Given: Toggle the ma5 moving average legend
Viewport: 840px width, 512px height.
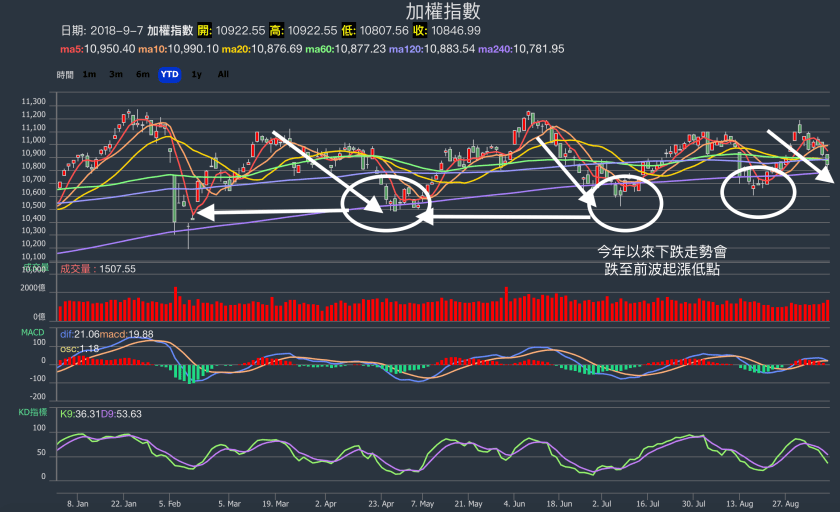Looking at the screenshot, I should (97, 49).
